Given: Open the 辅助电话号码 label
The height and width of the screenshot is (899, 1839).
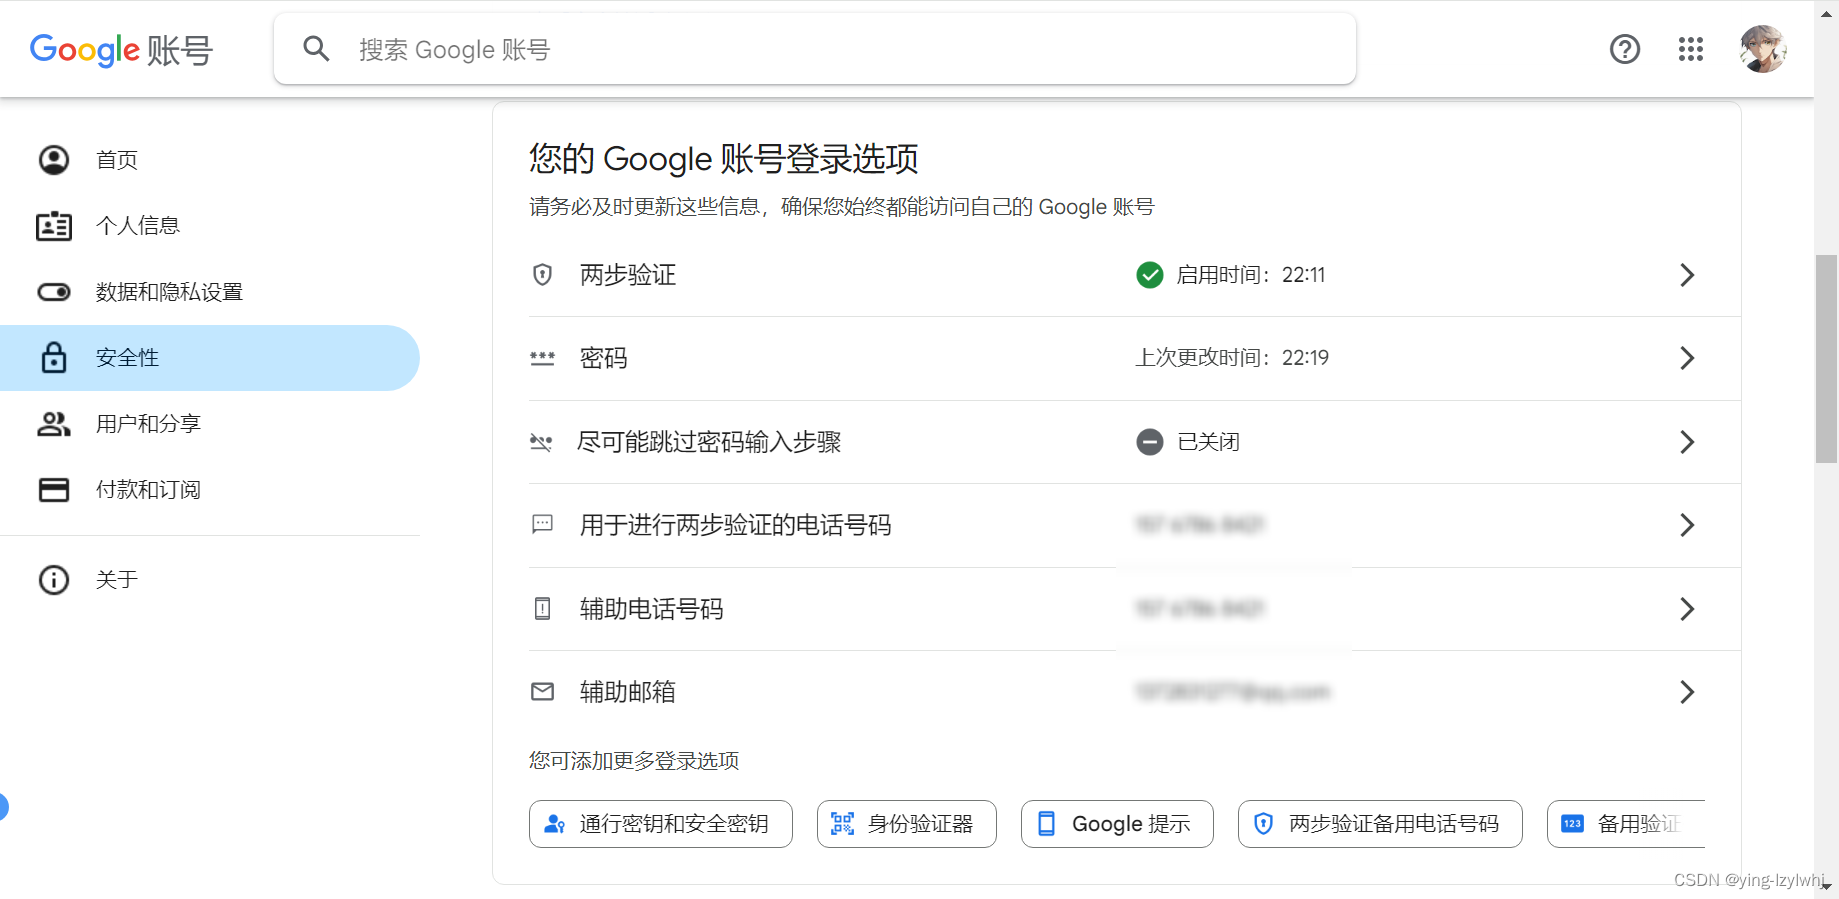Looking at the screenshot, I should click(652, 609).
